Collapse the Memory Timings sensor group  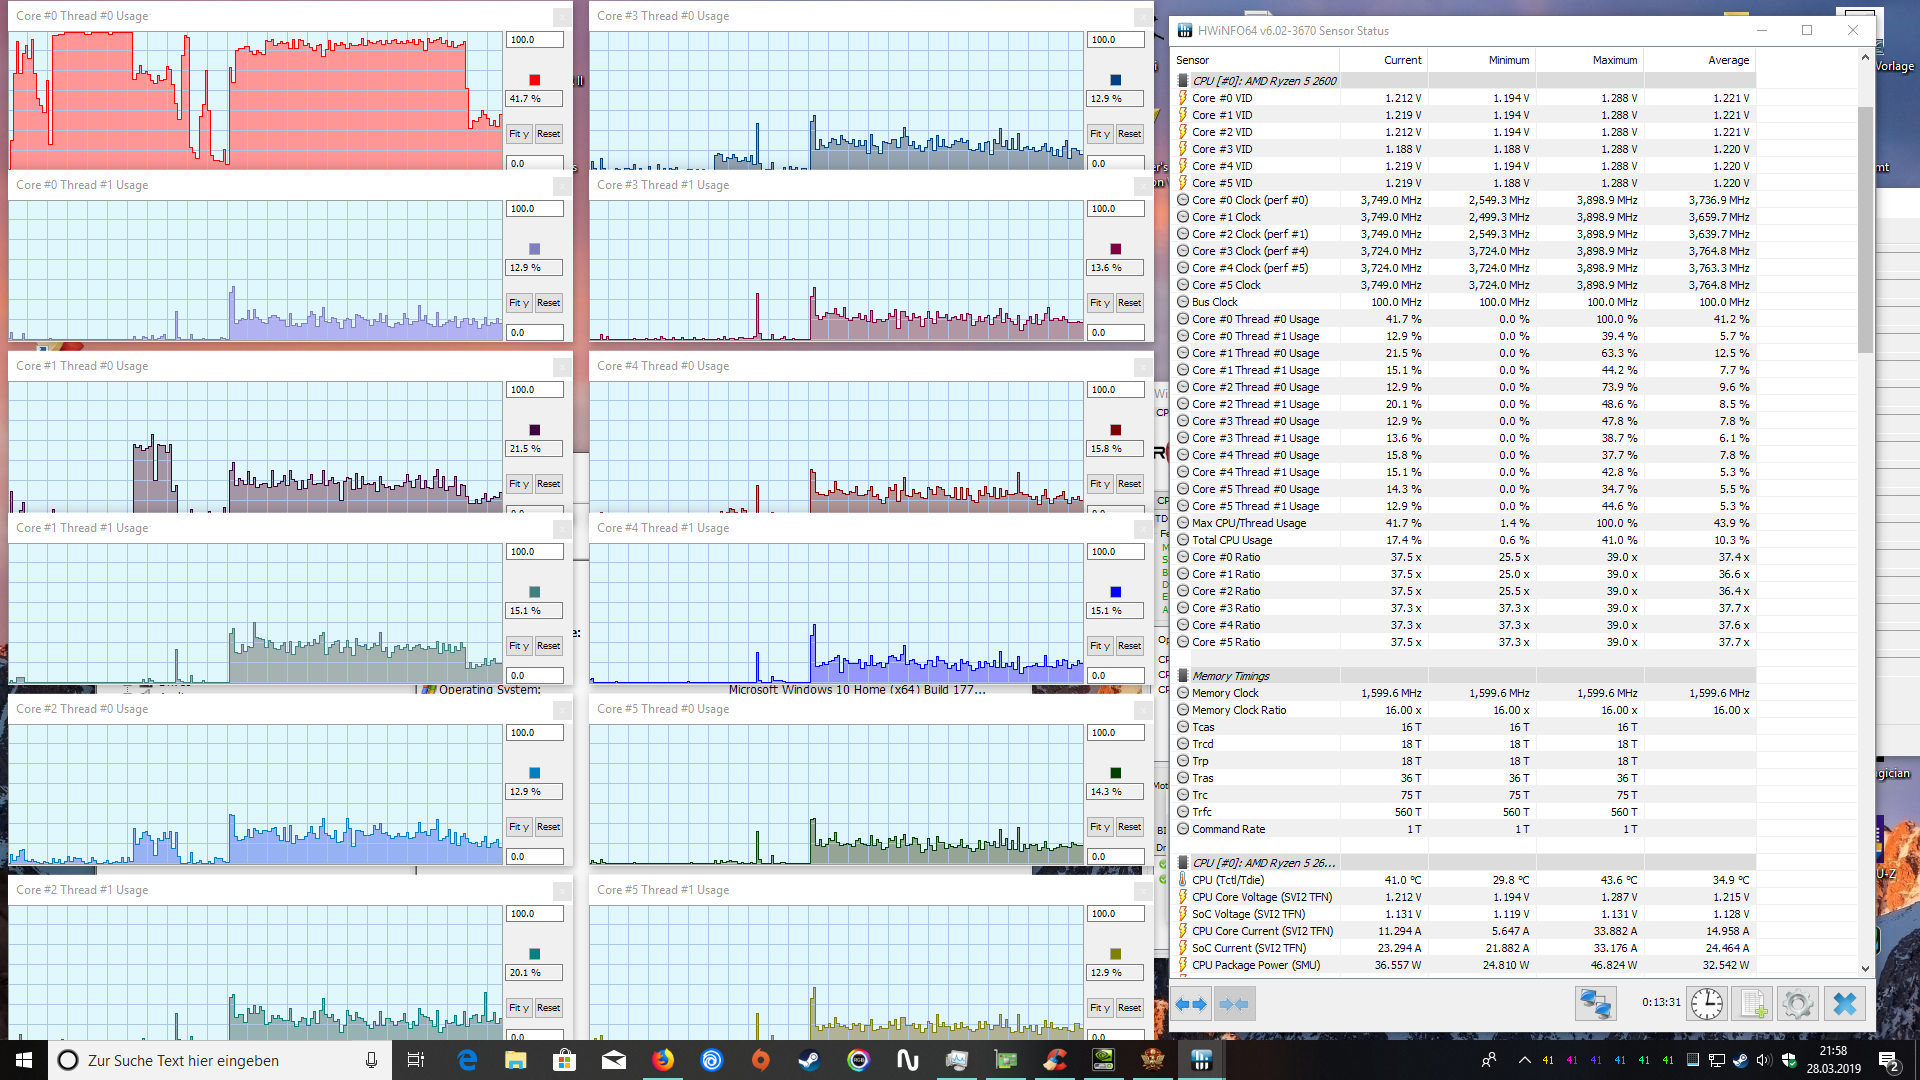1183,676
